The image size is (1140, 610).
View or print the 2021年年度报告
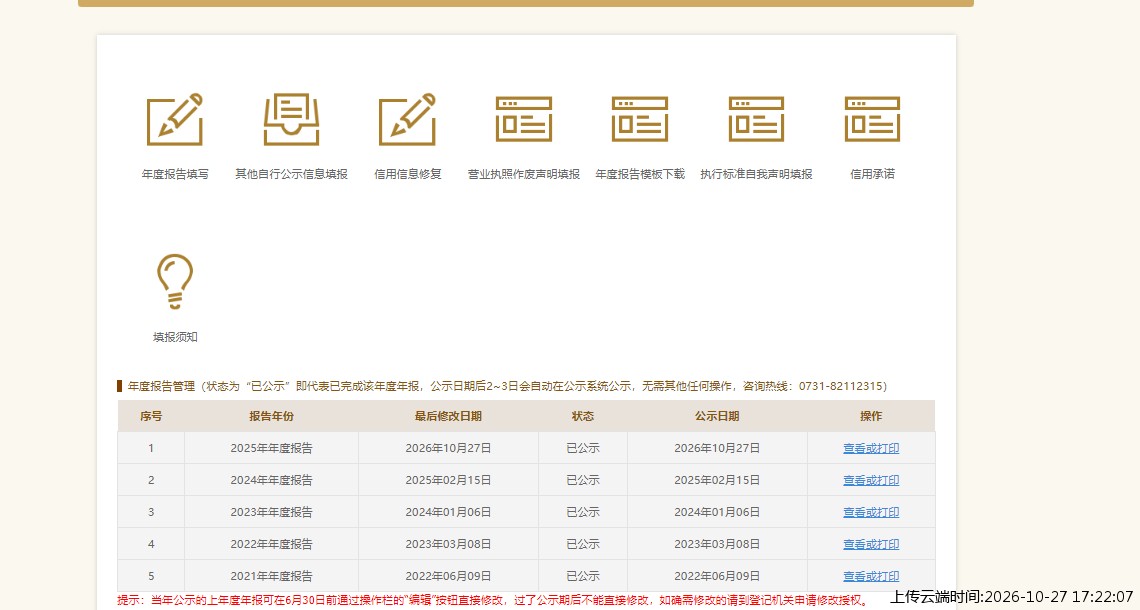click(871, 576)
